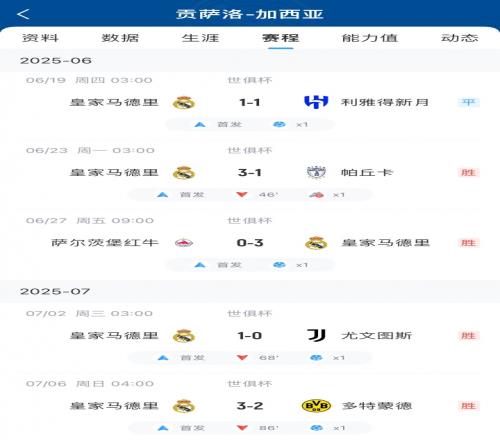Screen dimensions: 500x440
Task: Click the BVB 多特蒙德 logo
Action: point(316,406)
